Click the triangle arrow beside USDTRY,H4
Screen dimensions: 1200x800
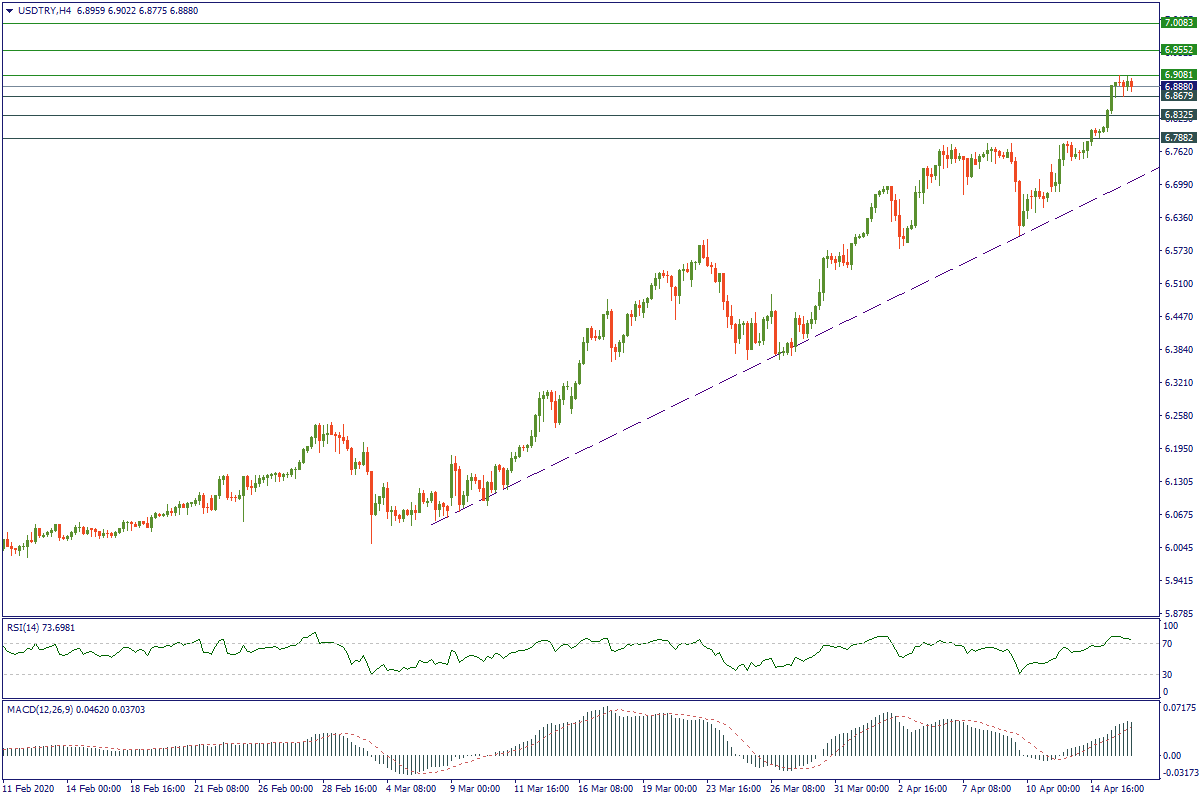(x=10, y=9)
